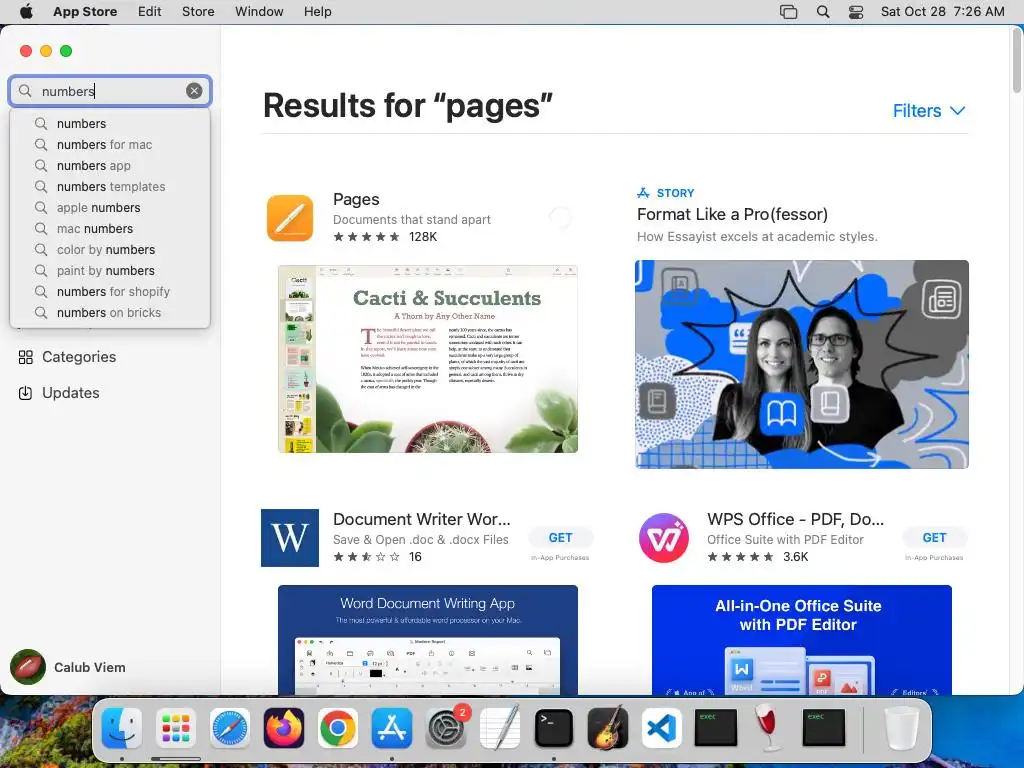Select suggestion "numbers app"
Screen dimensions: 1024x768
[110, 165]
